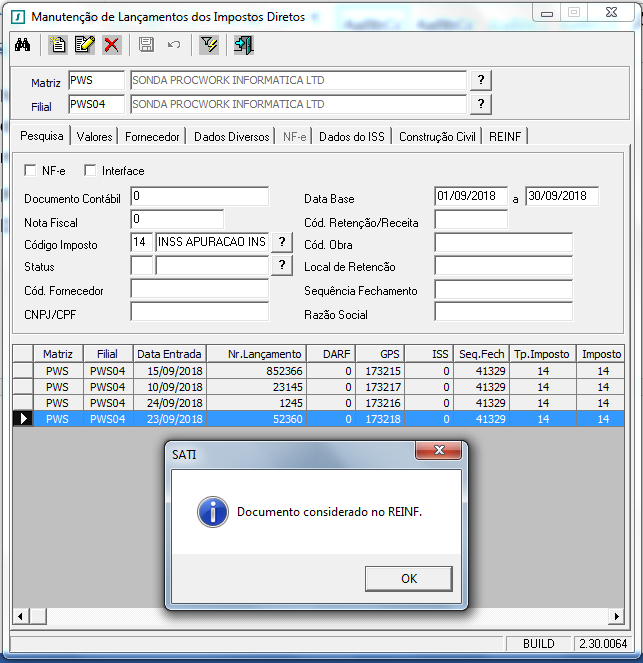
Task: Click version 2.30.0064 in status bar
Action: pyautogui.click(x=603, y=644)
